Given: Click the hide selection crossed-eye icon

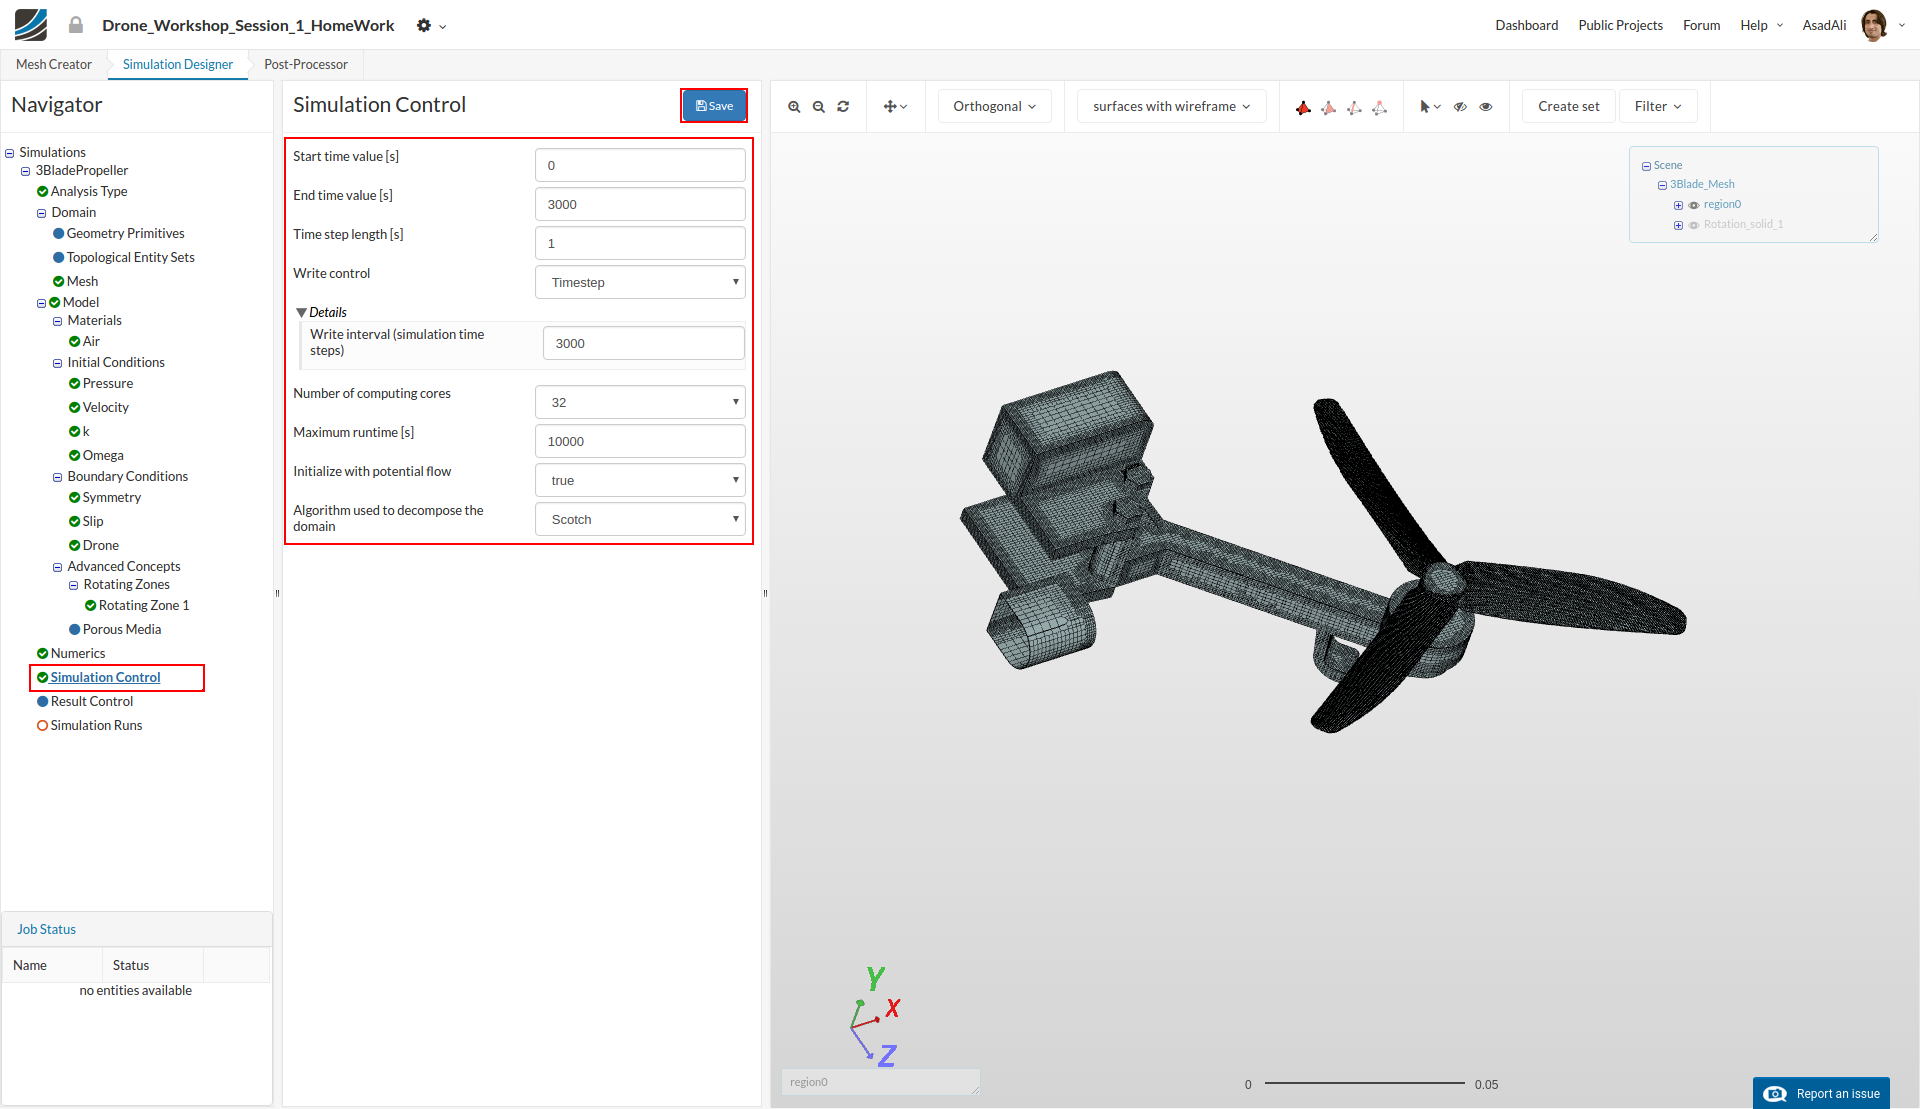Looking at the screenshot, I should coord(1460,107).
